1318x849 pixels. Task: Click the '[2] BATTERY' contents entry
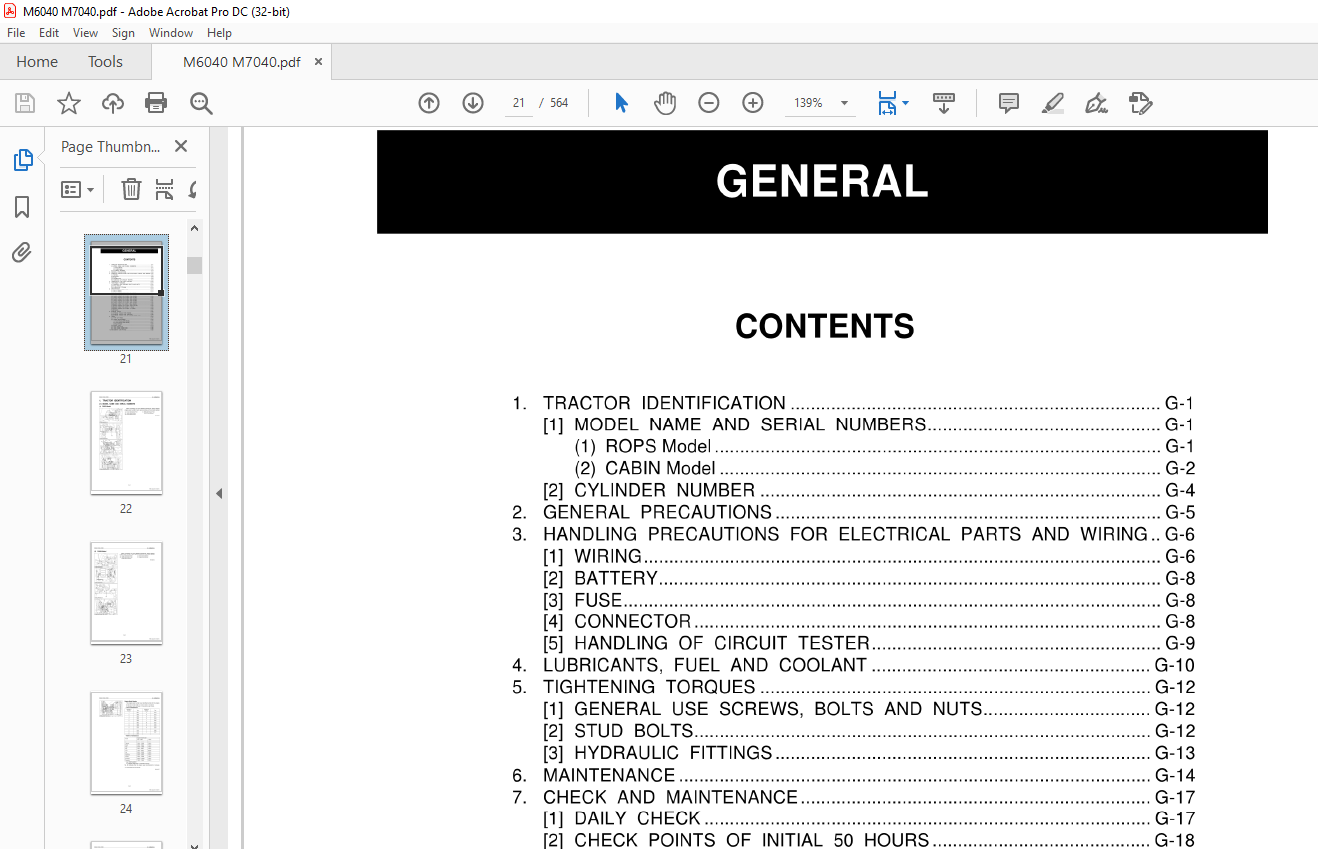[601, 579]
